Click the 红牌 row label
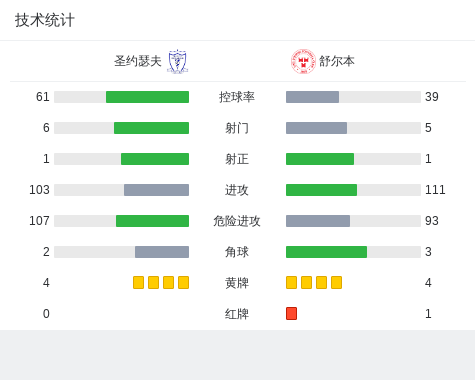475x380 pixels. 237,314
